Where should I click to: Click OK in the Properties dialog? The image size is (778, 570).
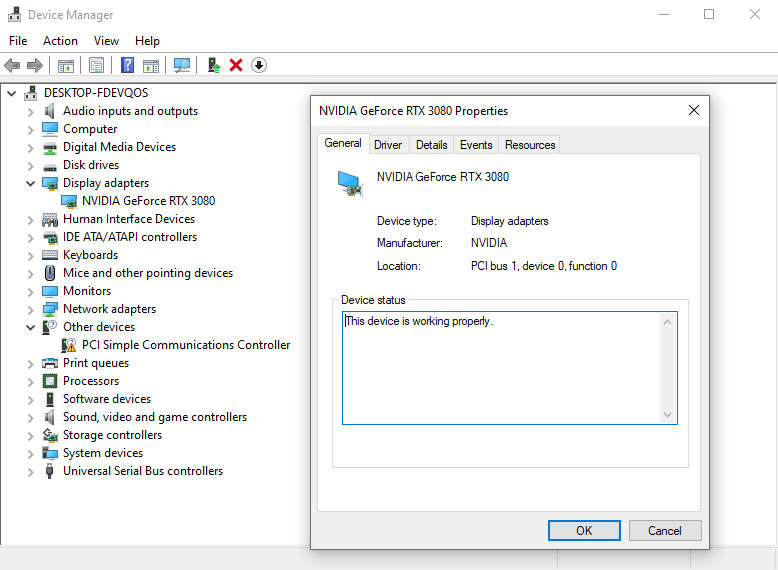584,530
